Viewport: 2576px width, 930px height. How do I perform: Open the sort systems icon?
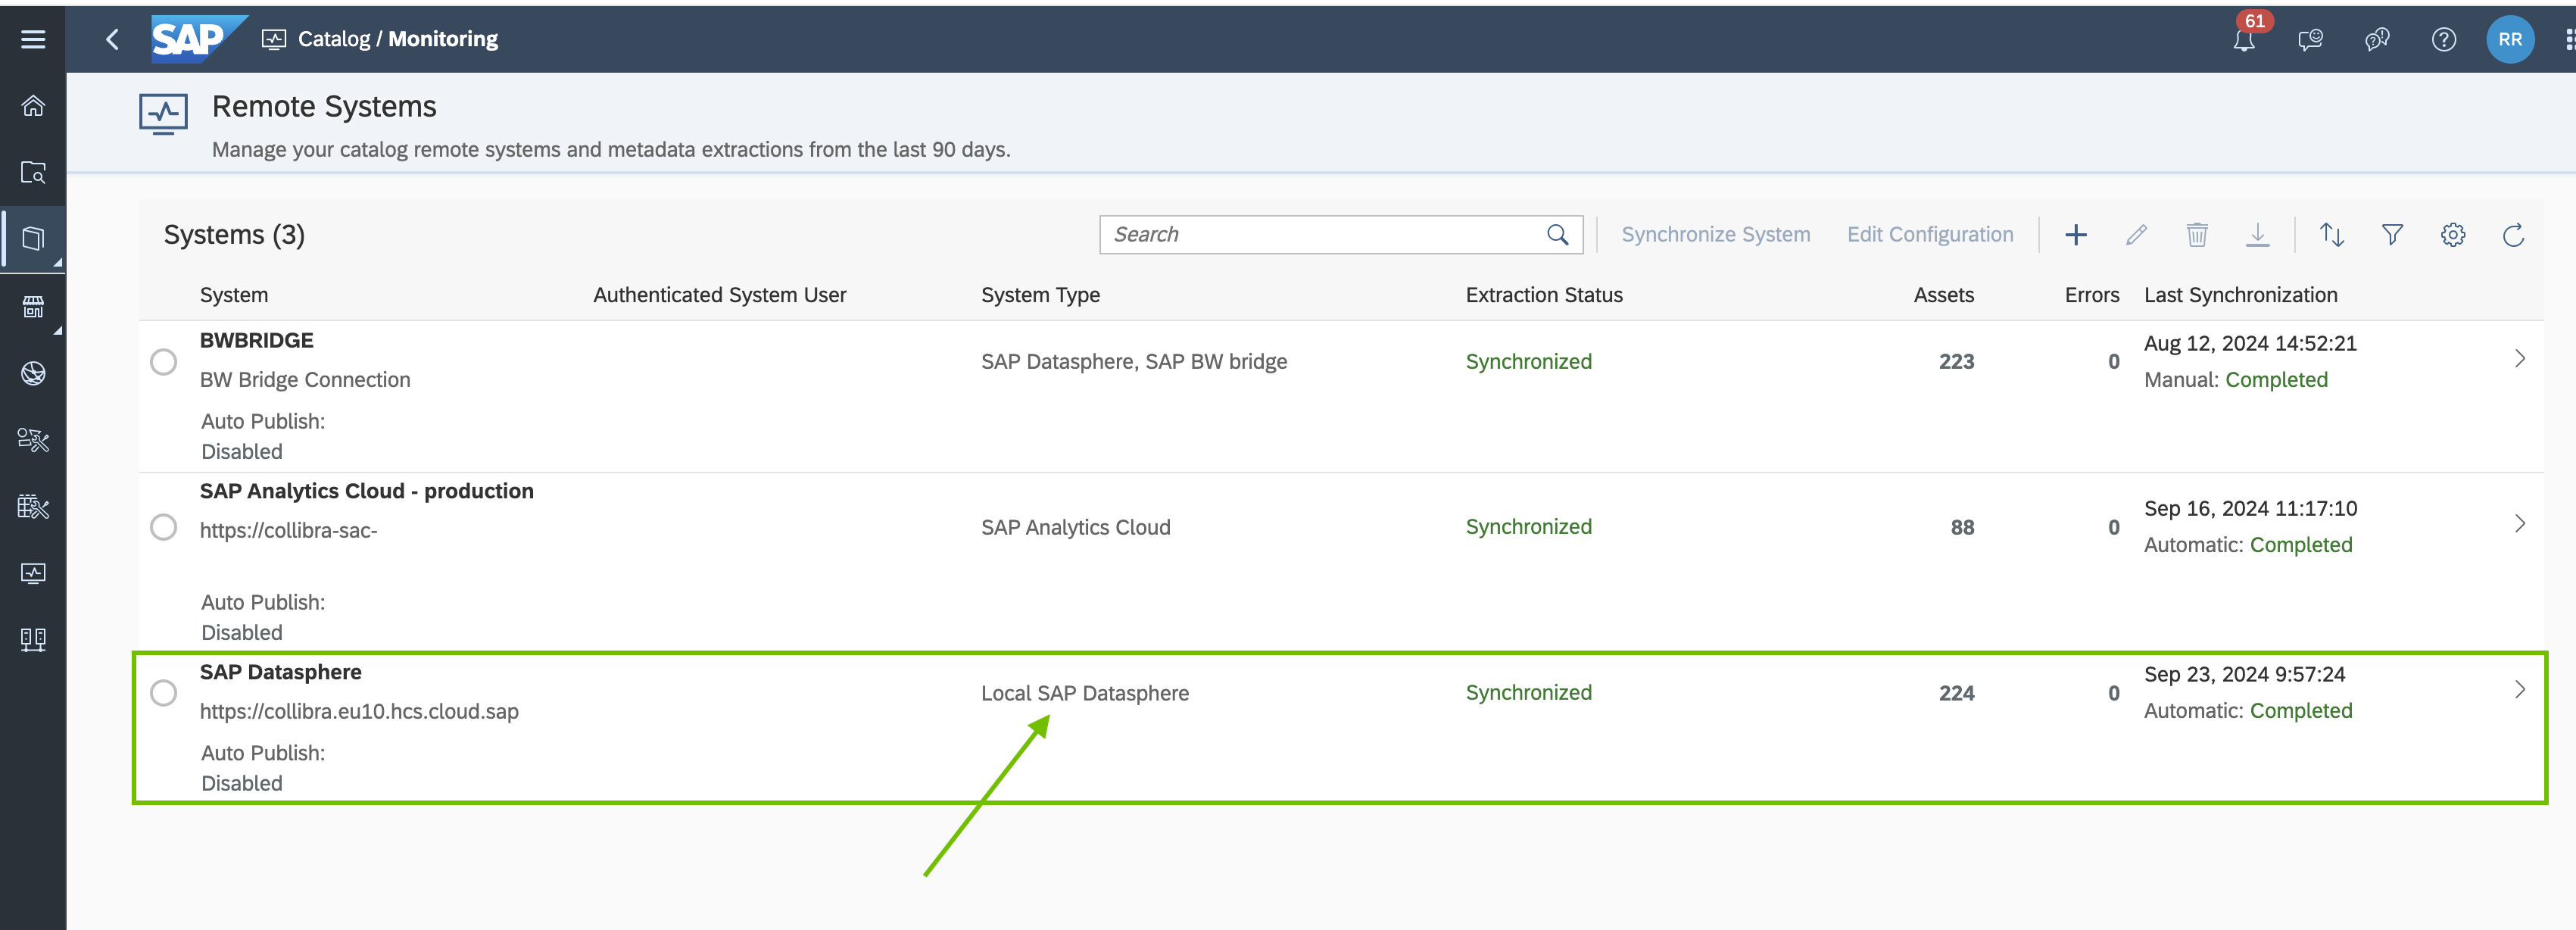pos(2331,235)
